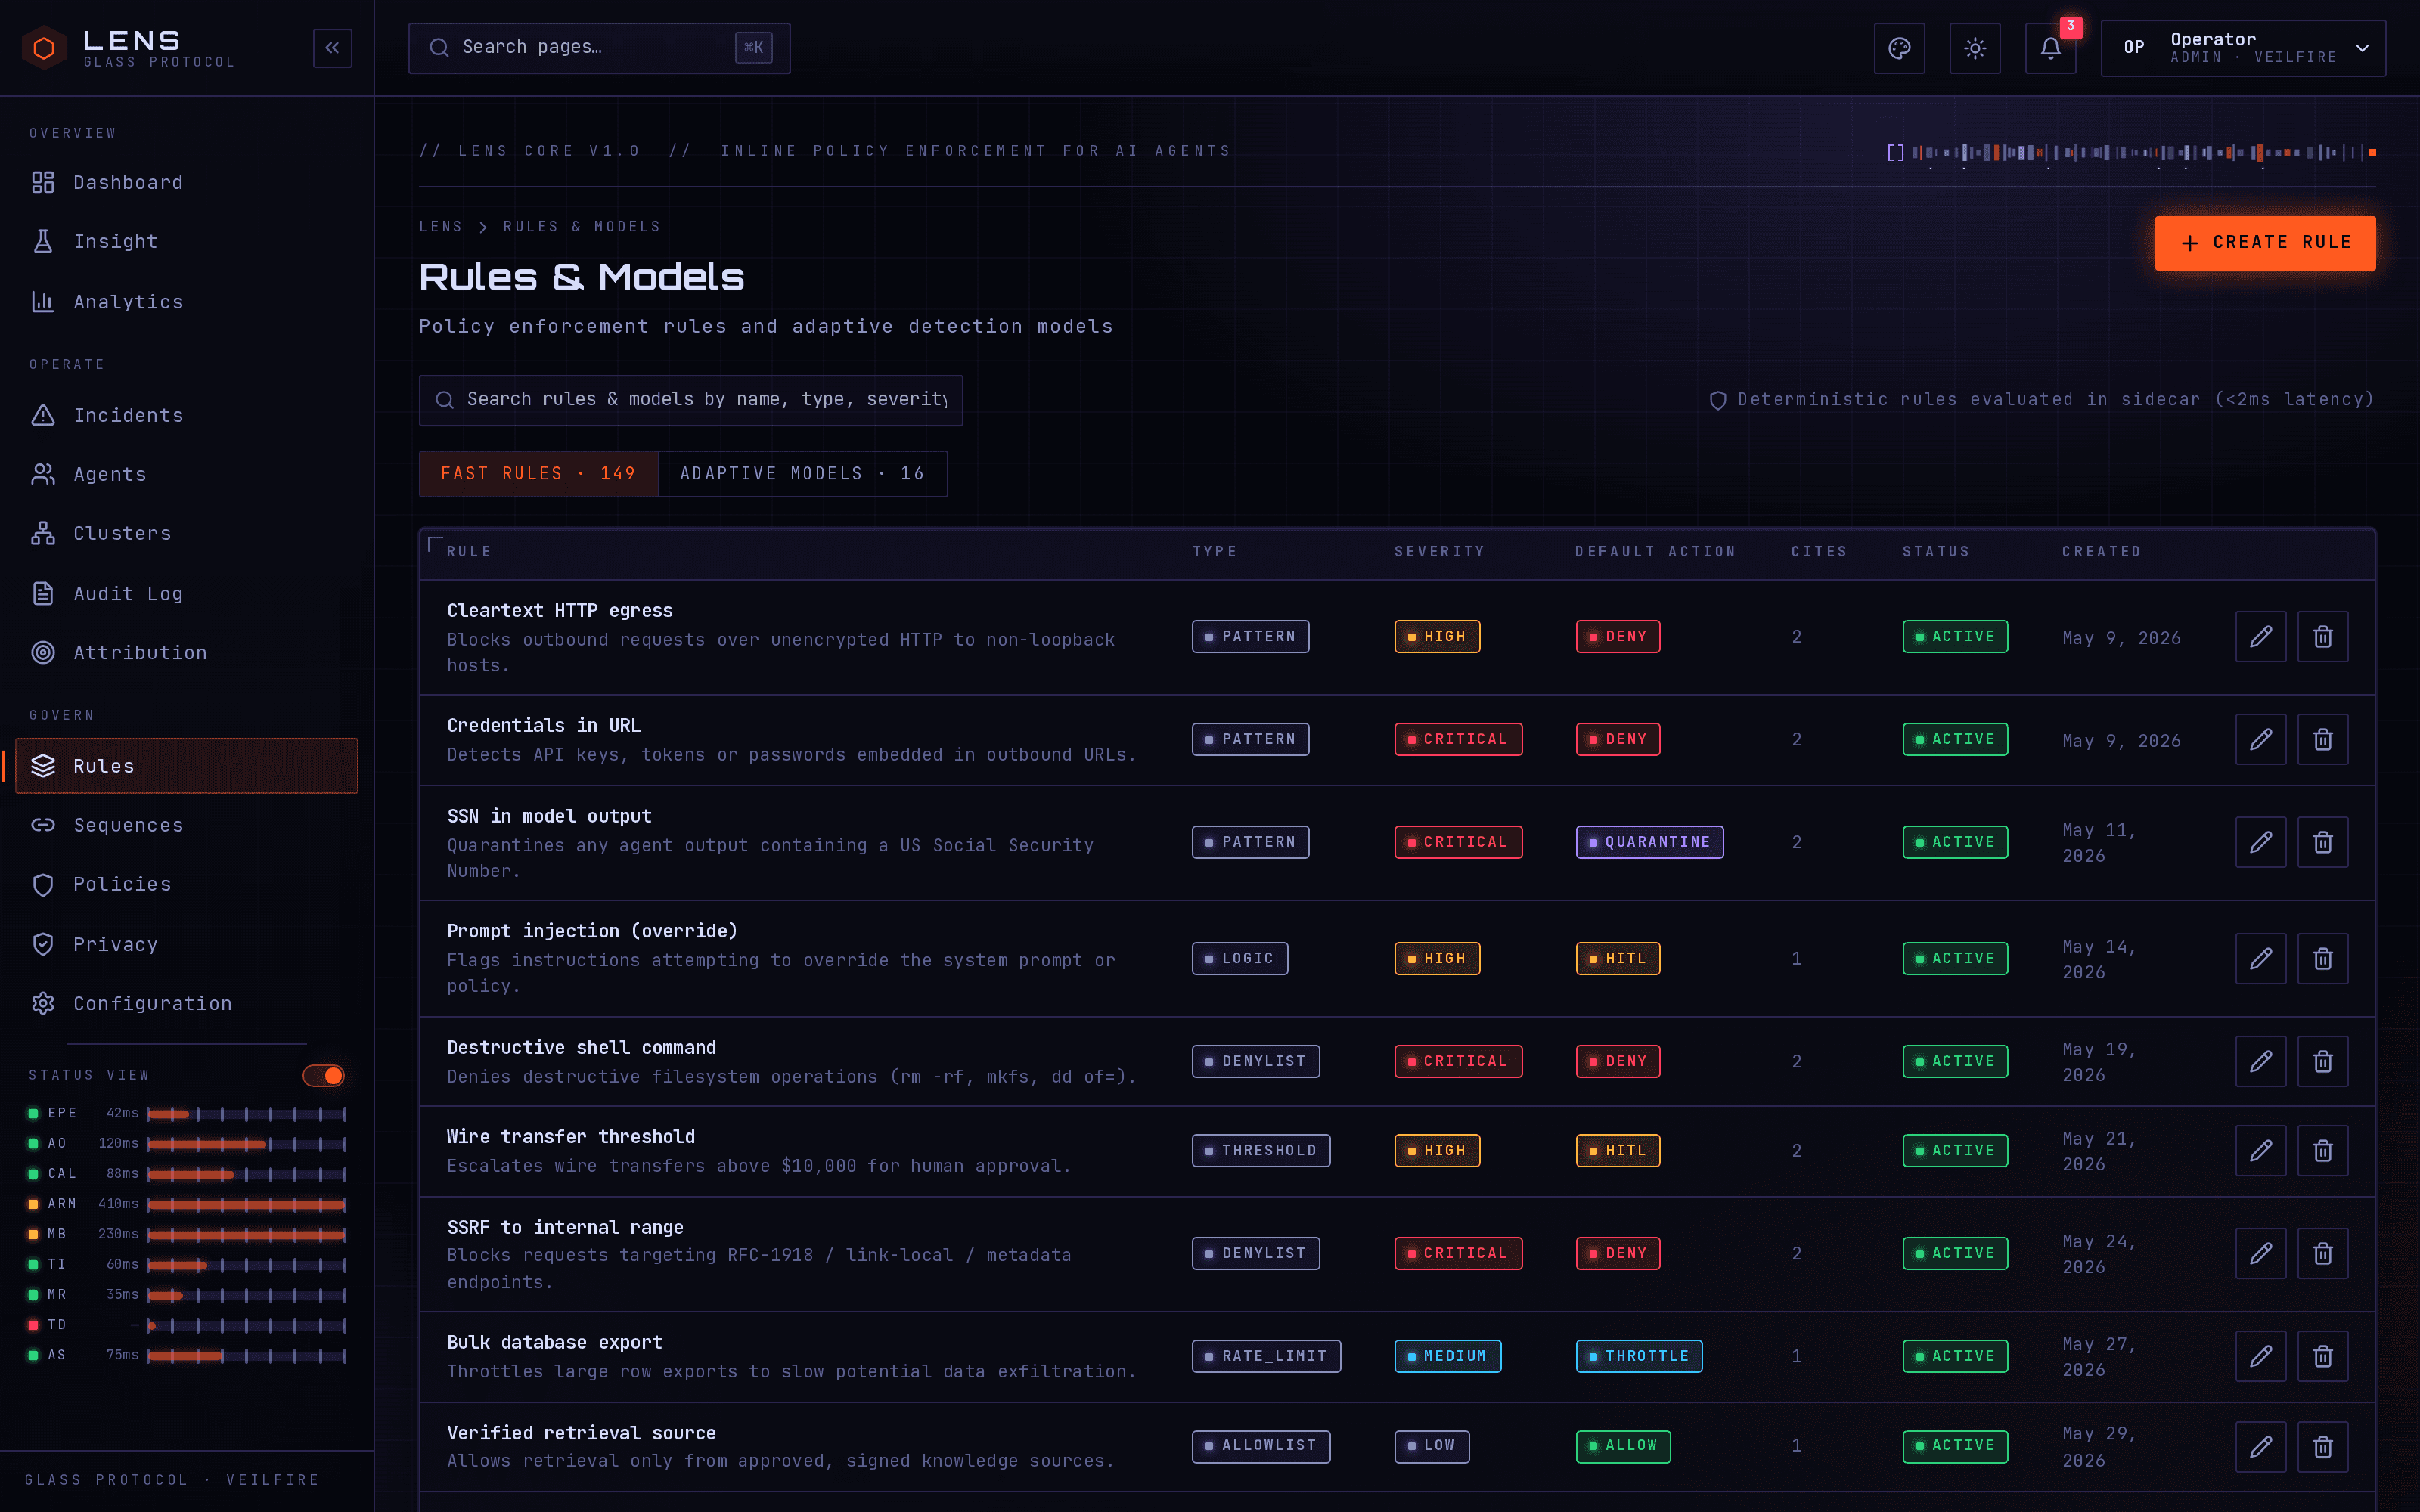Focus the rules & models search field
The image size is (2420, 1512).
click(x=691, y=400)
